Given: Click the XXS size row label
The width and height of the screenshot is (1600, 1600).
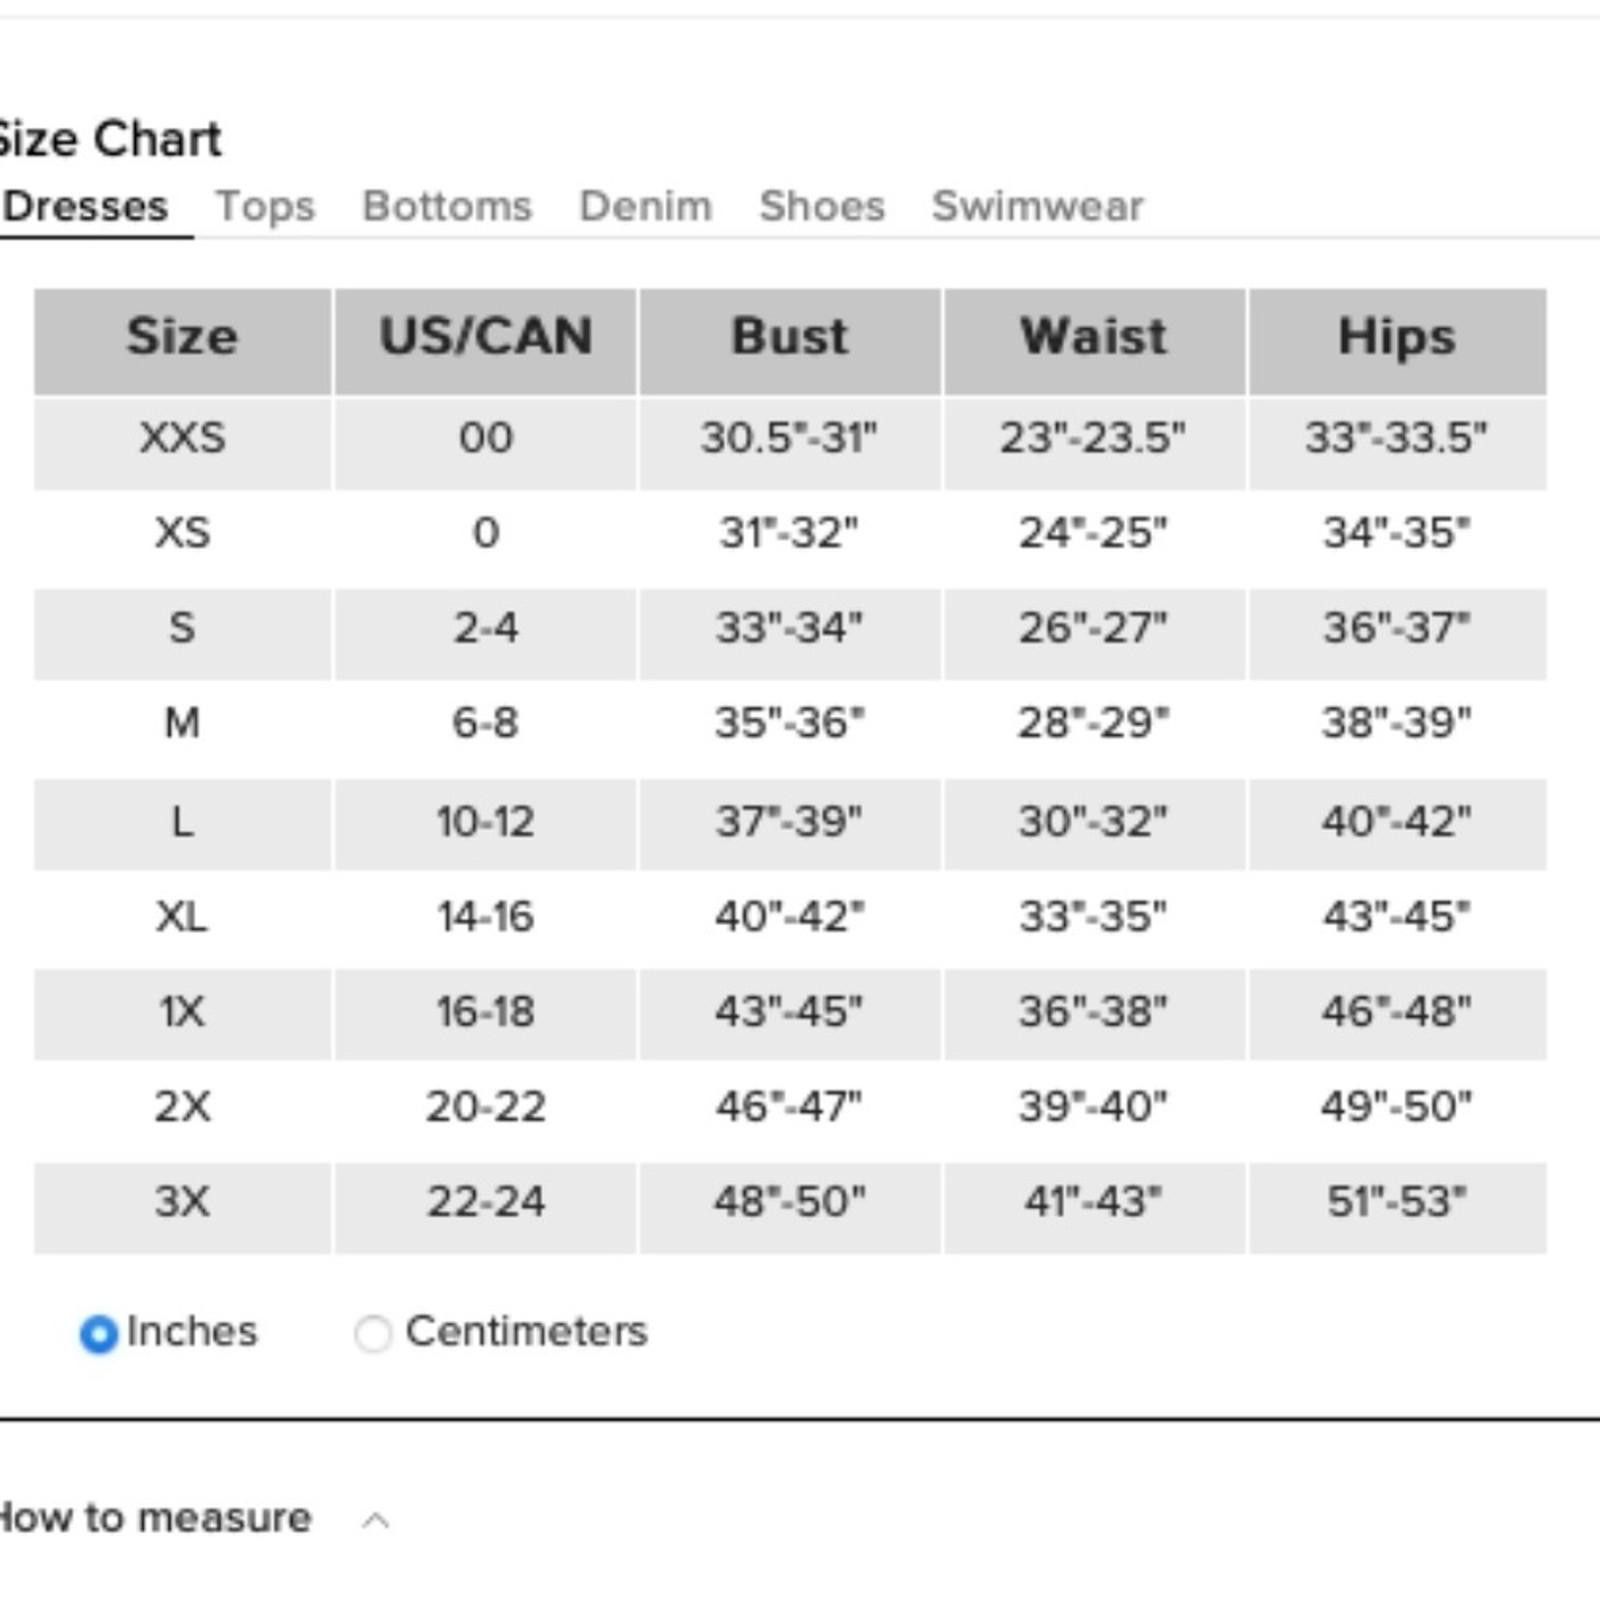Looking at the screenshot, I should point(183,438).
